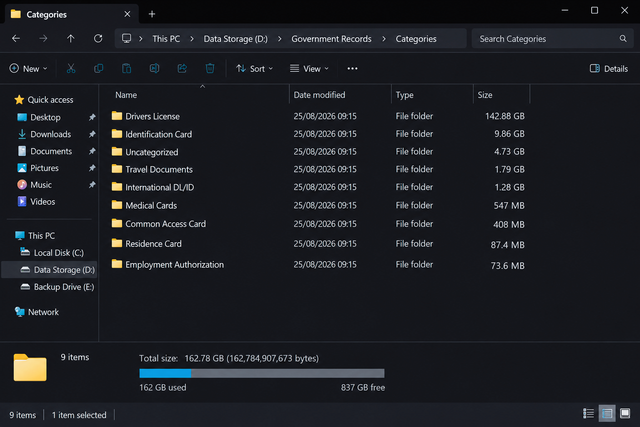Screen dimensions: 640x427
Task: Click the Drivers License folder icon
Action: pyautogui.click(x=117, y=116)
